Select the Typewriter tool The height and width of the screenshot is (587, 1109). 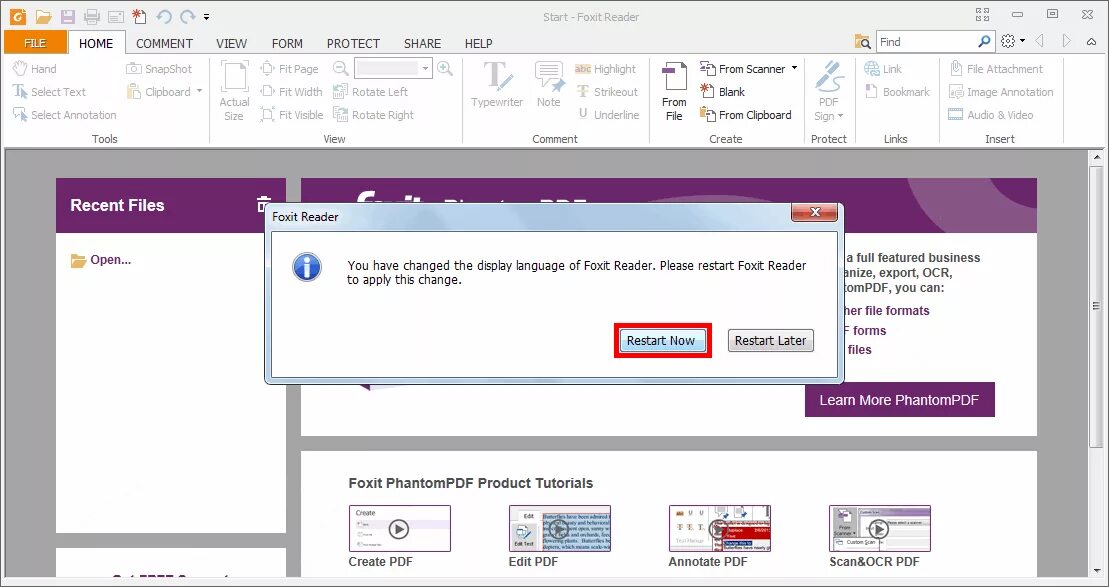497,85
